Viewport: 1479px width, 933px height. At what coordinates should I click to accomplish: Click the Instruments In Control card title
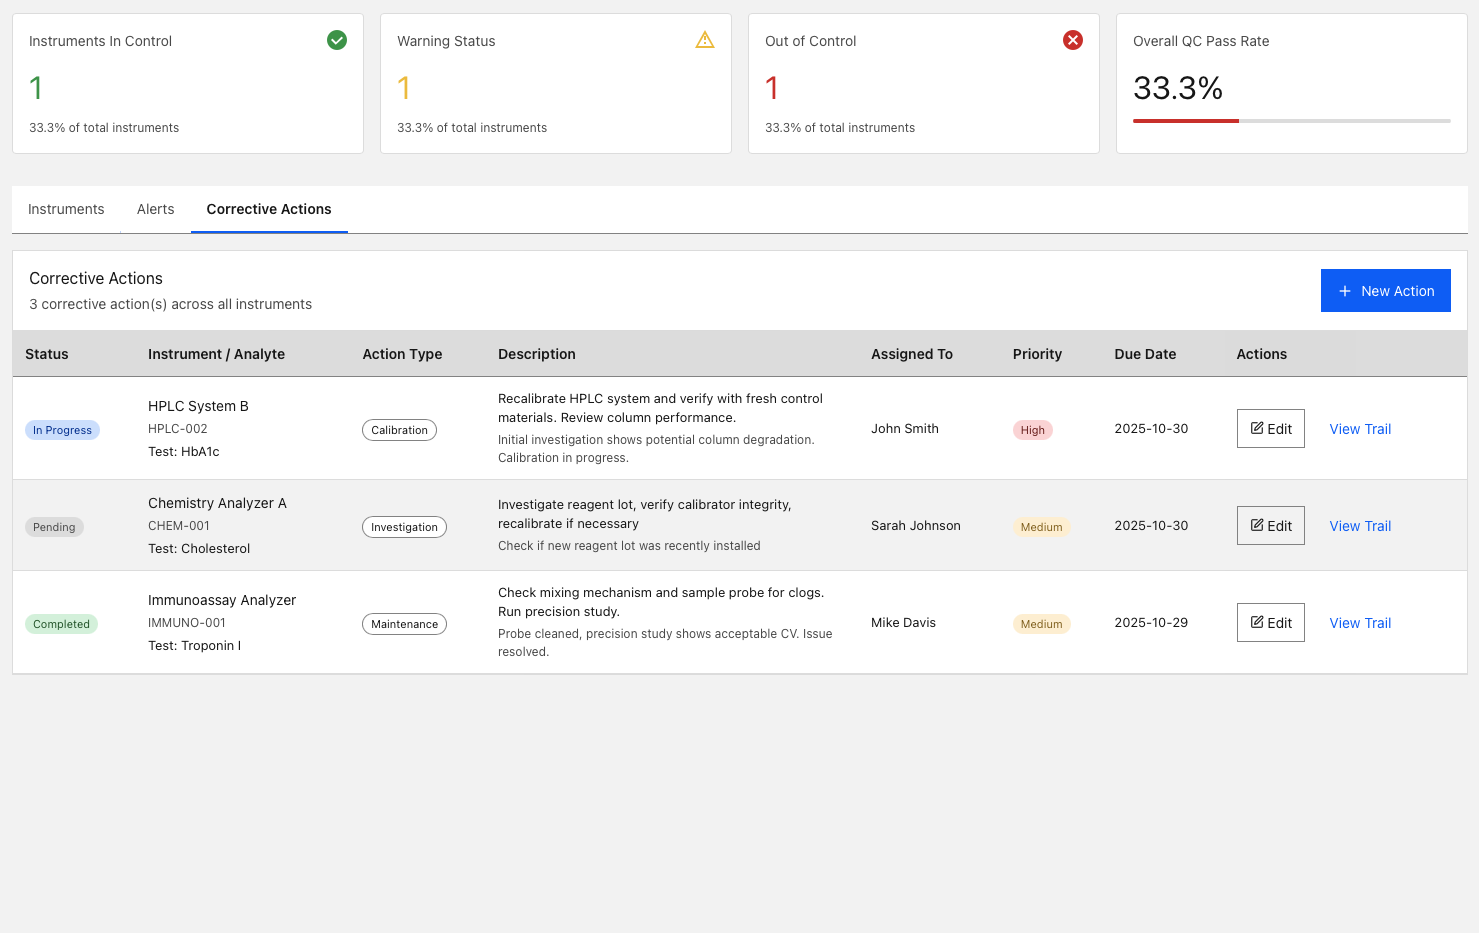(x=100, y=41)
